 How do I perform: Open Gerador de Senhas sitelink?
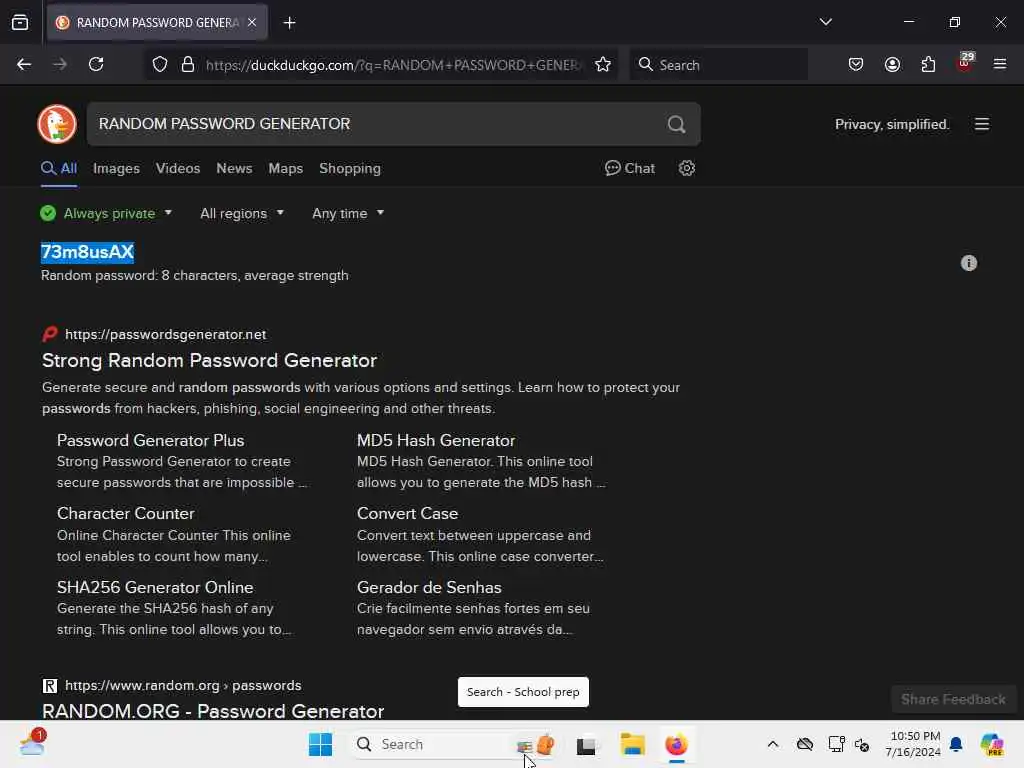[429, 587]
